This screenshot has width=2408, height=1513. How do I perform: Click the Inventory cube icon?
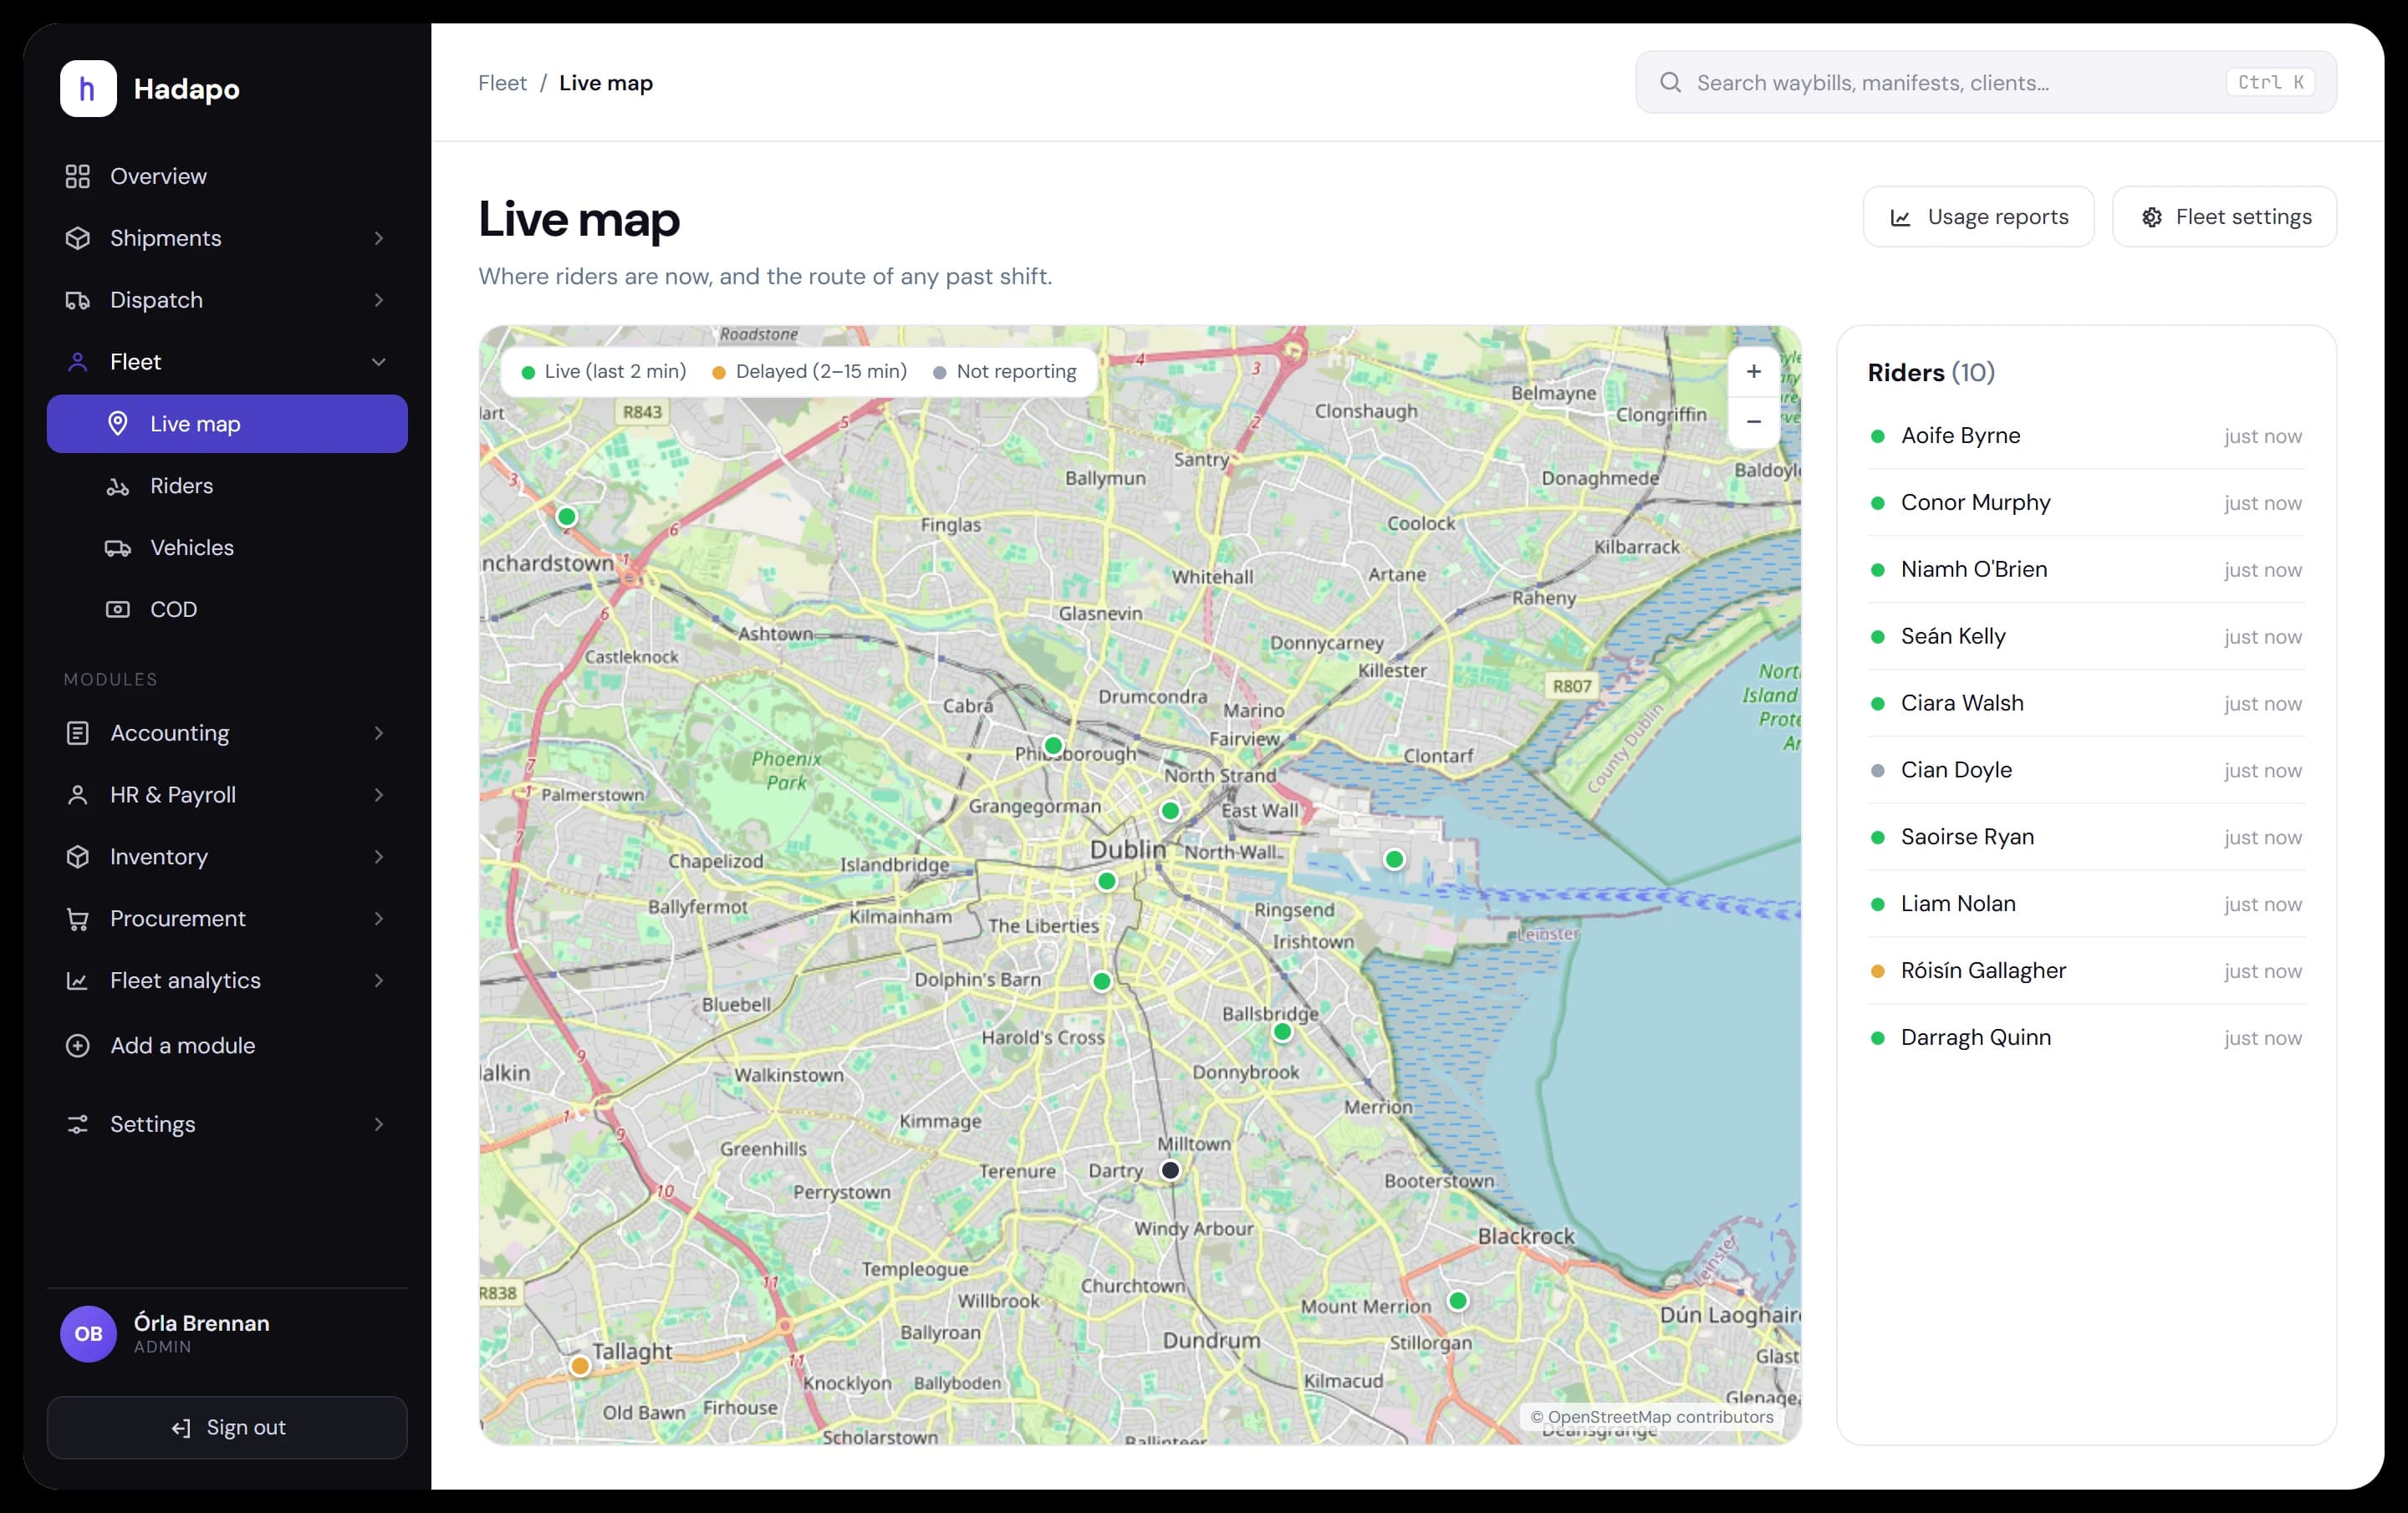click(77, 857)
